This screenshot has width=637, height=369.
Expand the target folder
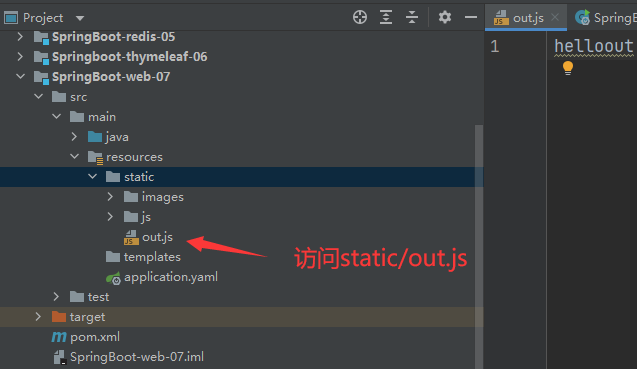(x=38, y=317)
